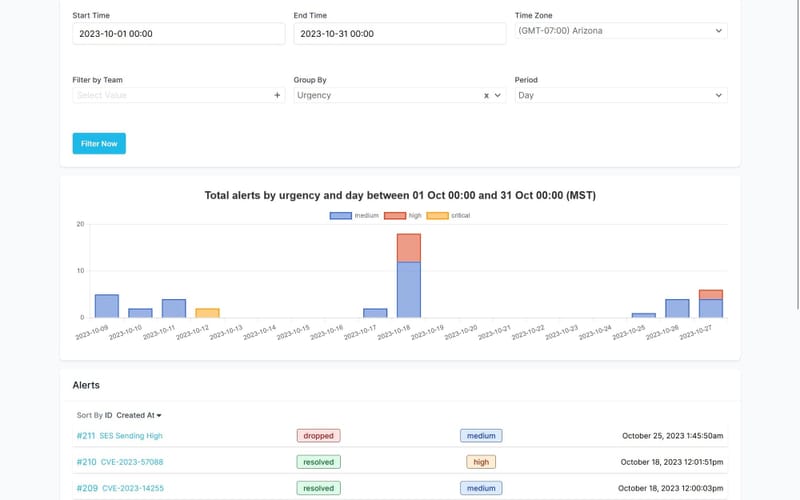Click the dropped status badge on alert #211
800x500 pixels.
click(x=318, y=436)
